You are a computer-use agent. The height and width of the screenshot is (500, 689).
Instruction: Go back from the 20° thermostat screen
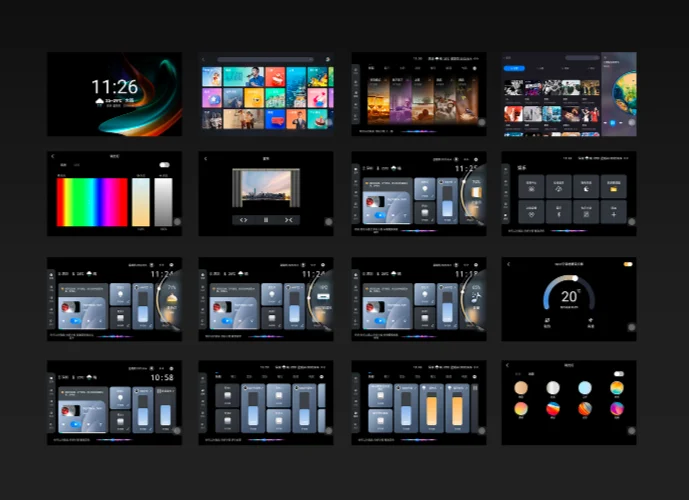[x=508, y=264]
